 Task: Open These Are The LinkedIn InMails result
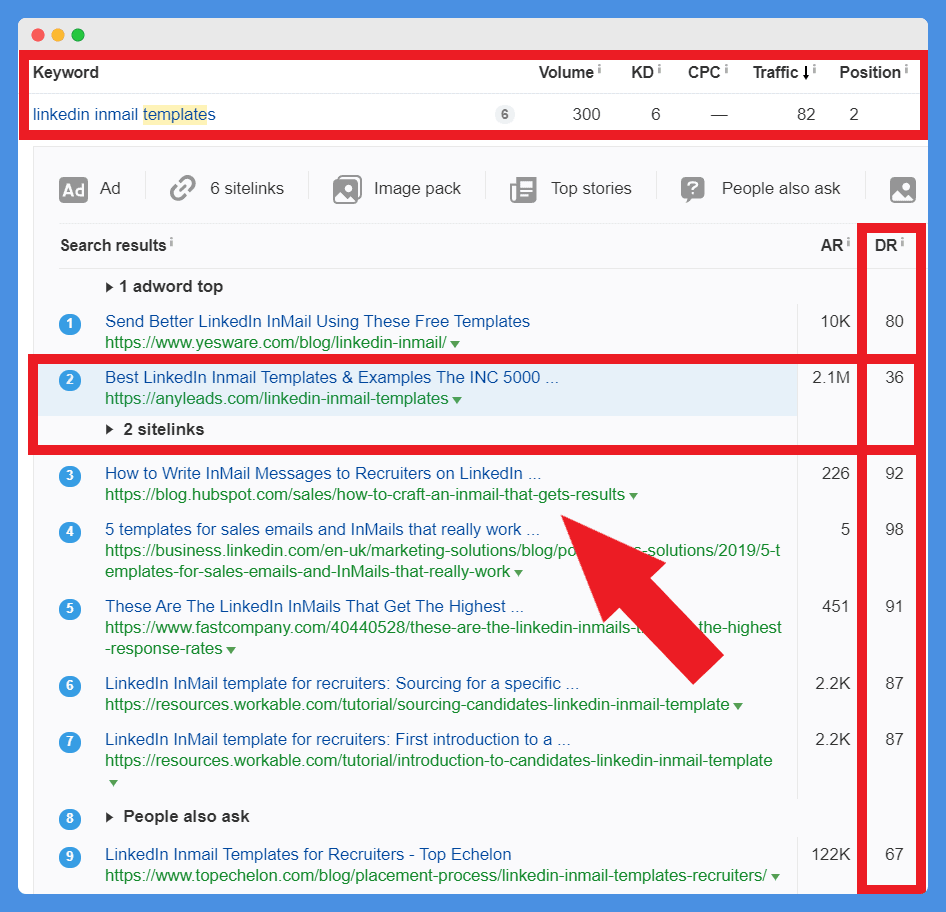click(314, 606)
